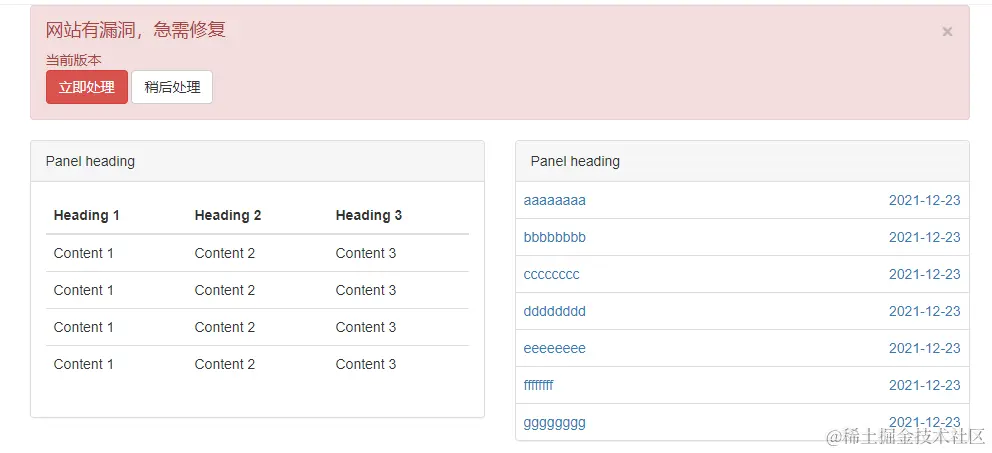Click the right Panel heading title
The image size is (992, 453).
pyautogui.click(x=575, y=161)
